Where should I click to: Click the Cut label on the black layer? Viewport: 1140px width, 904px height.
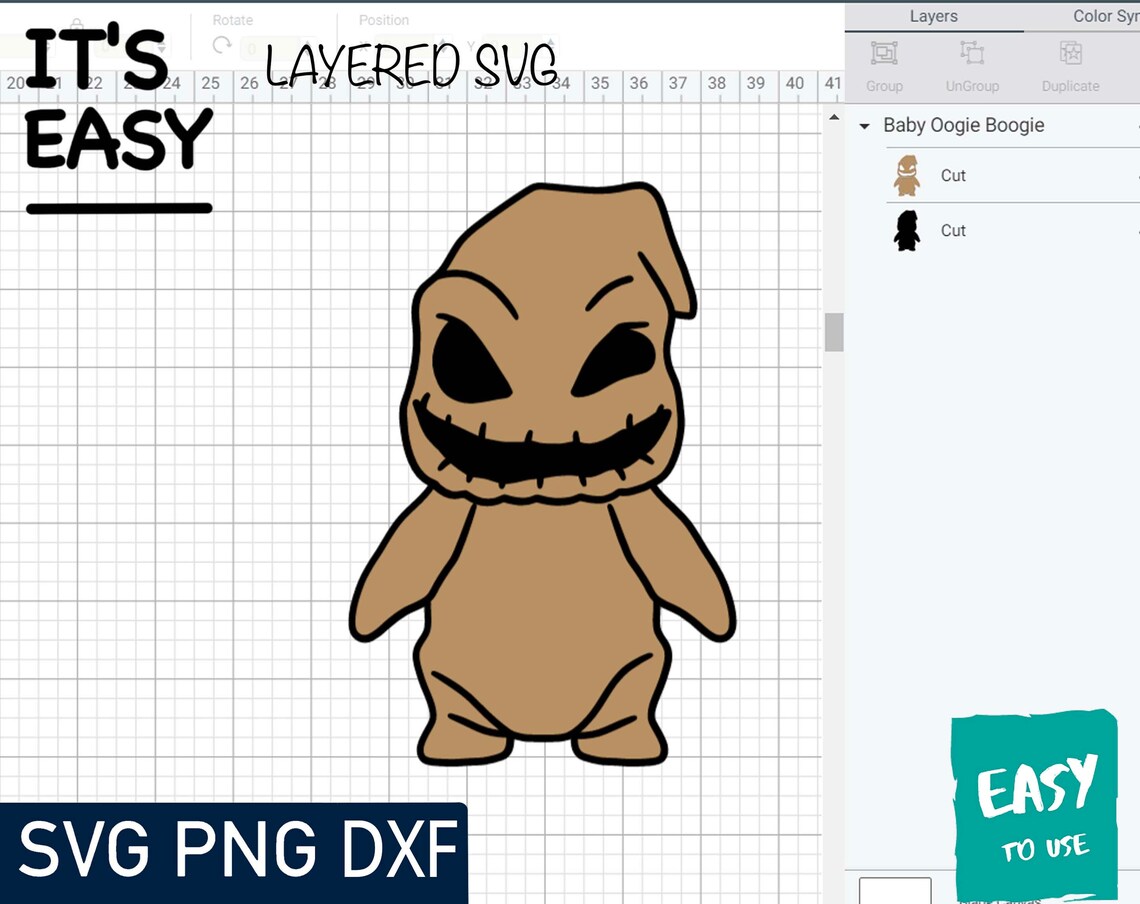click(952, 230)
